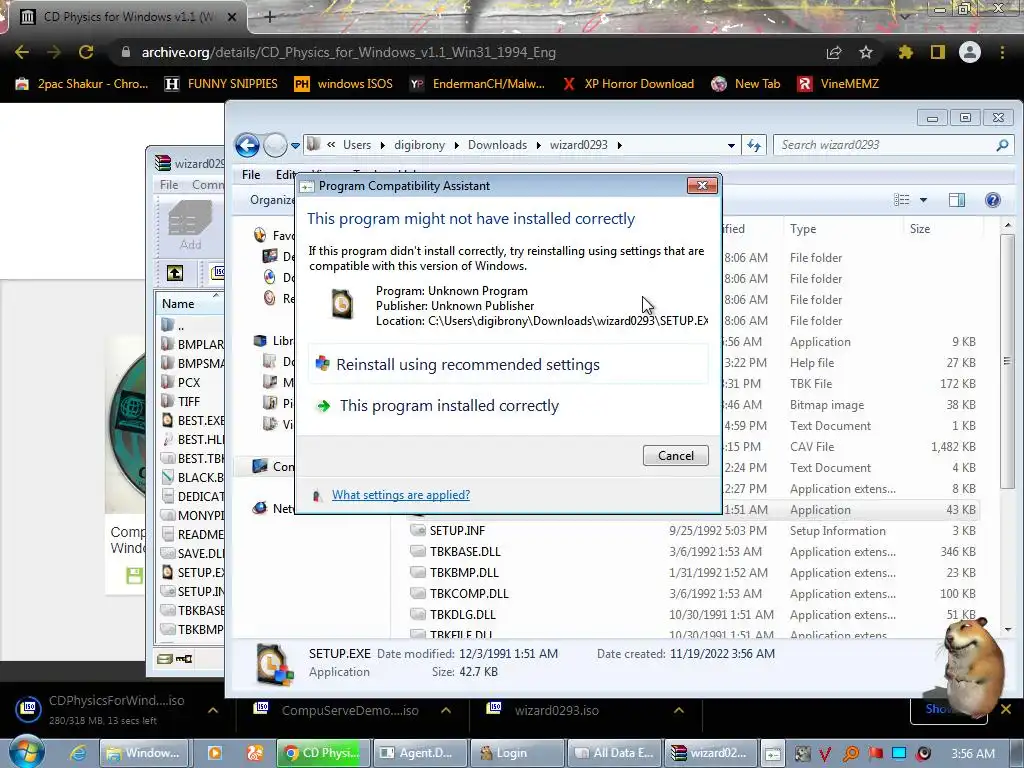Open What settings are applied link
Image resolution: width=1024 pixels, height=768 pixels.
tap(400, 495)
